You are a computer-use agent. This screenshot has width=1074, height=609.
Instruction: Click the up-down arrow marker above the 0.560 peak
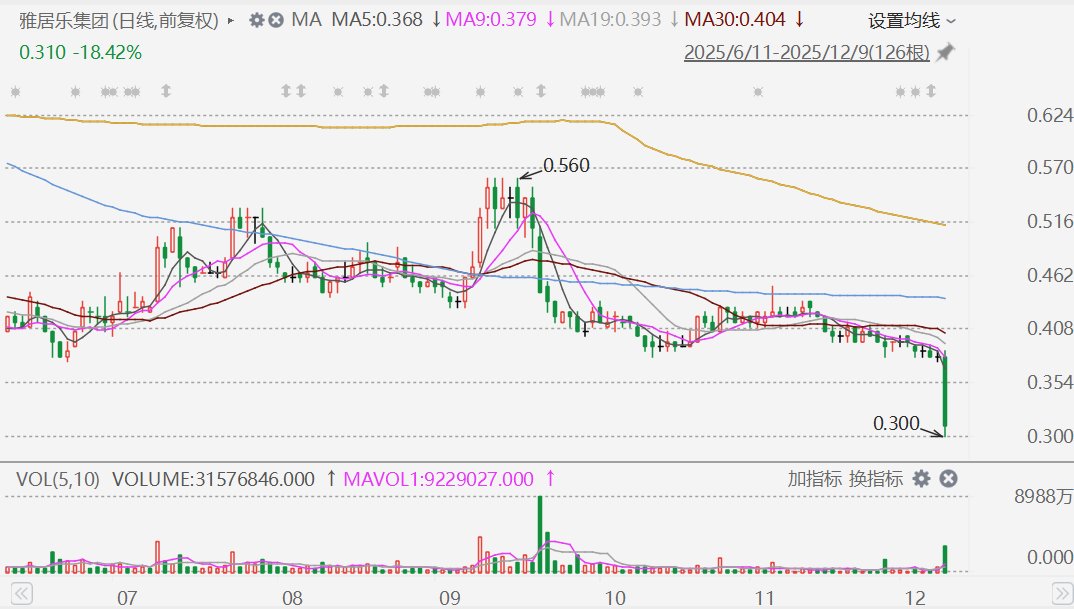tap(540, 90)
